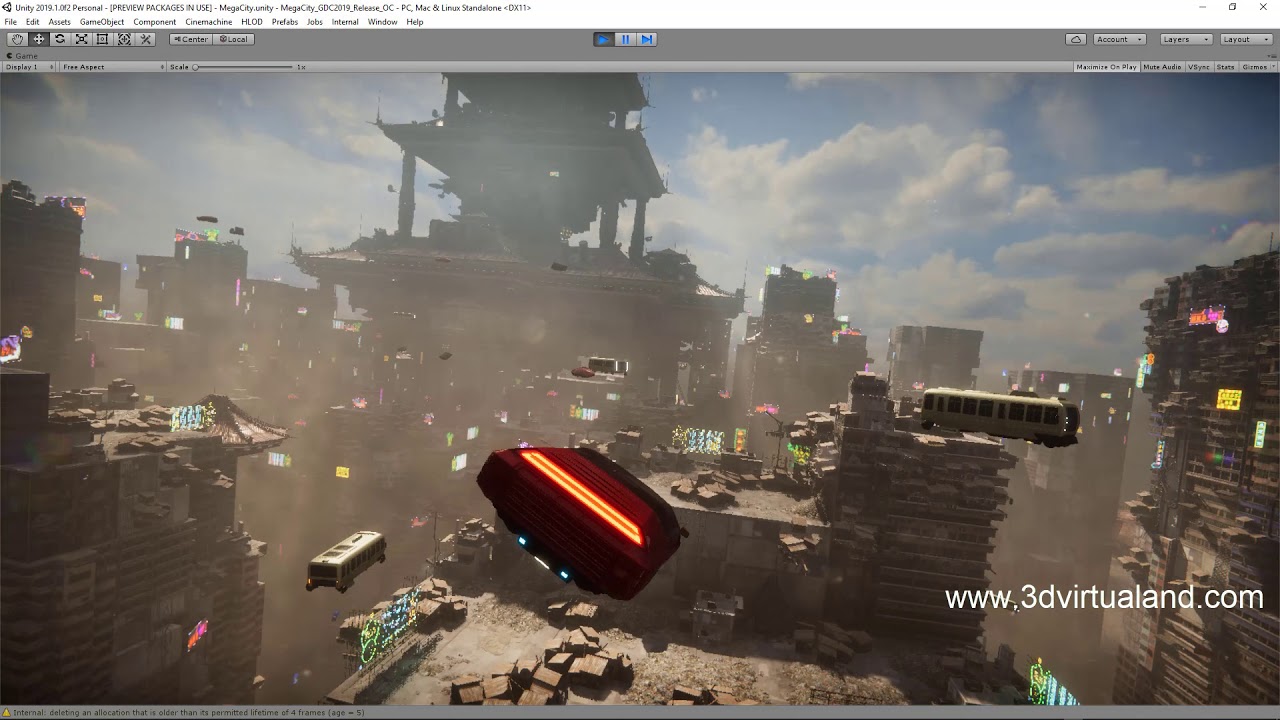Image resolution: width=1280 pixels, height=720 pixels.
Task: Click the Play button
Action: 603,39
